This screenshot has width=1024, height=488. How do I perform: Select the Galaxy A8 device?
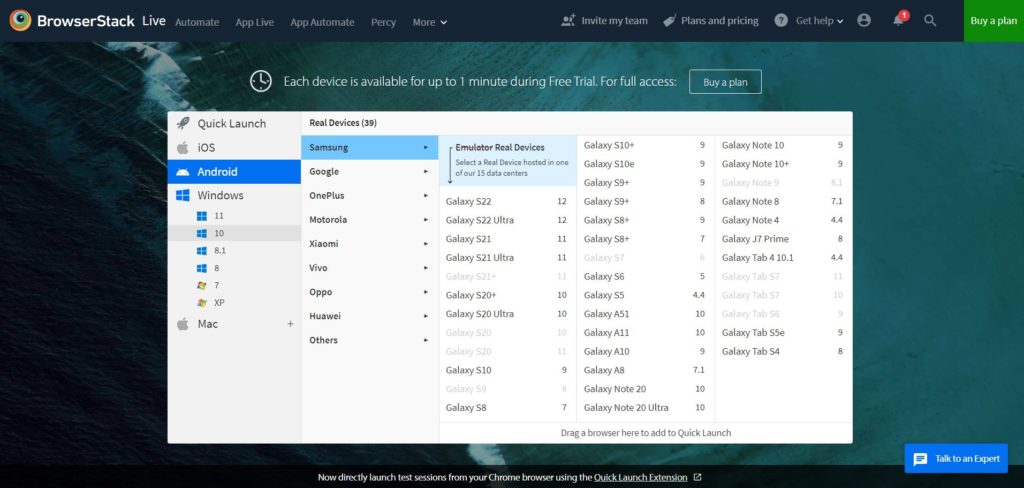(x=645, y=370)
